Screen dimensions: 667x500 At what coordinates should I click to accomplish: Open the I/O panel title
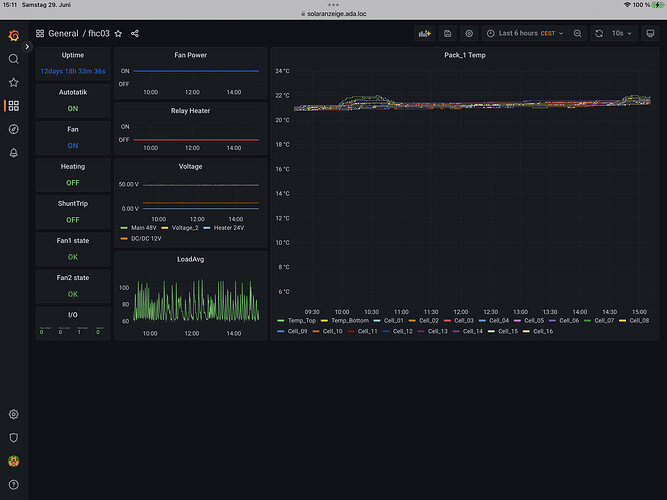pos(73,314)
